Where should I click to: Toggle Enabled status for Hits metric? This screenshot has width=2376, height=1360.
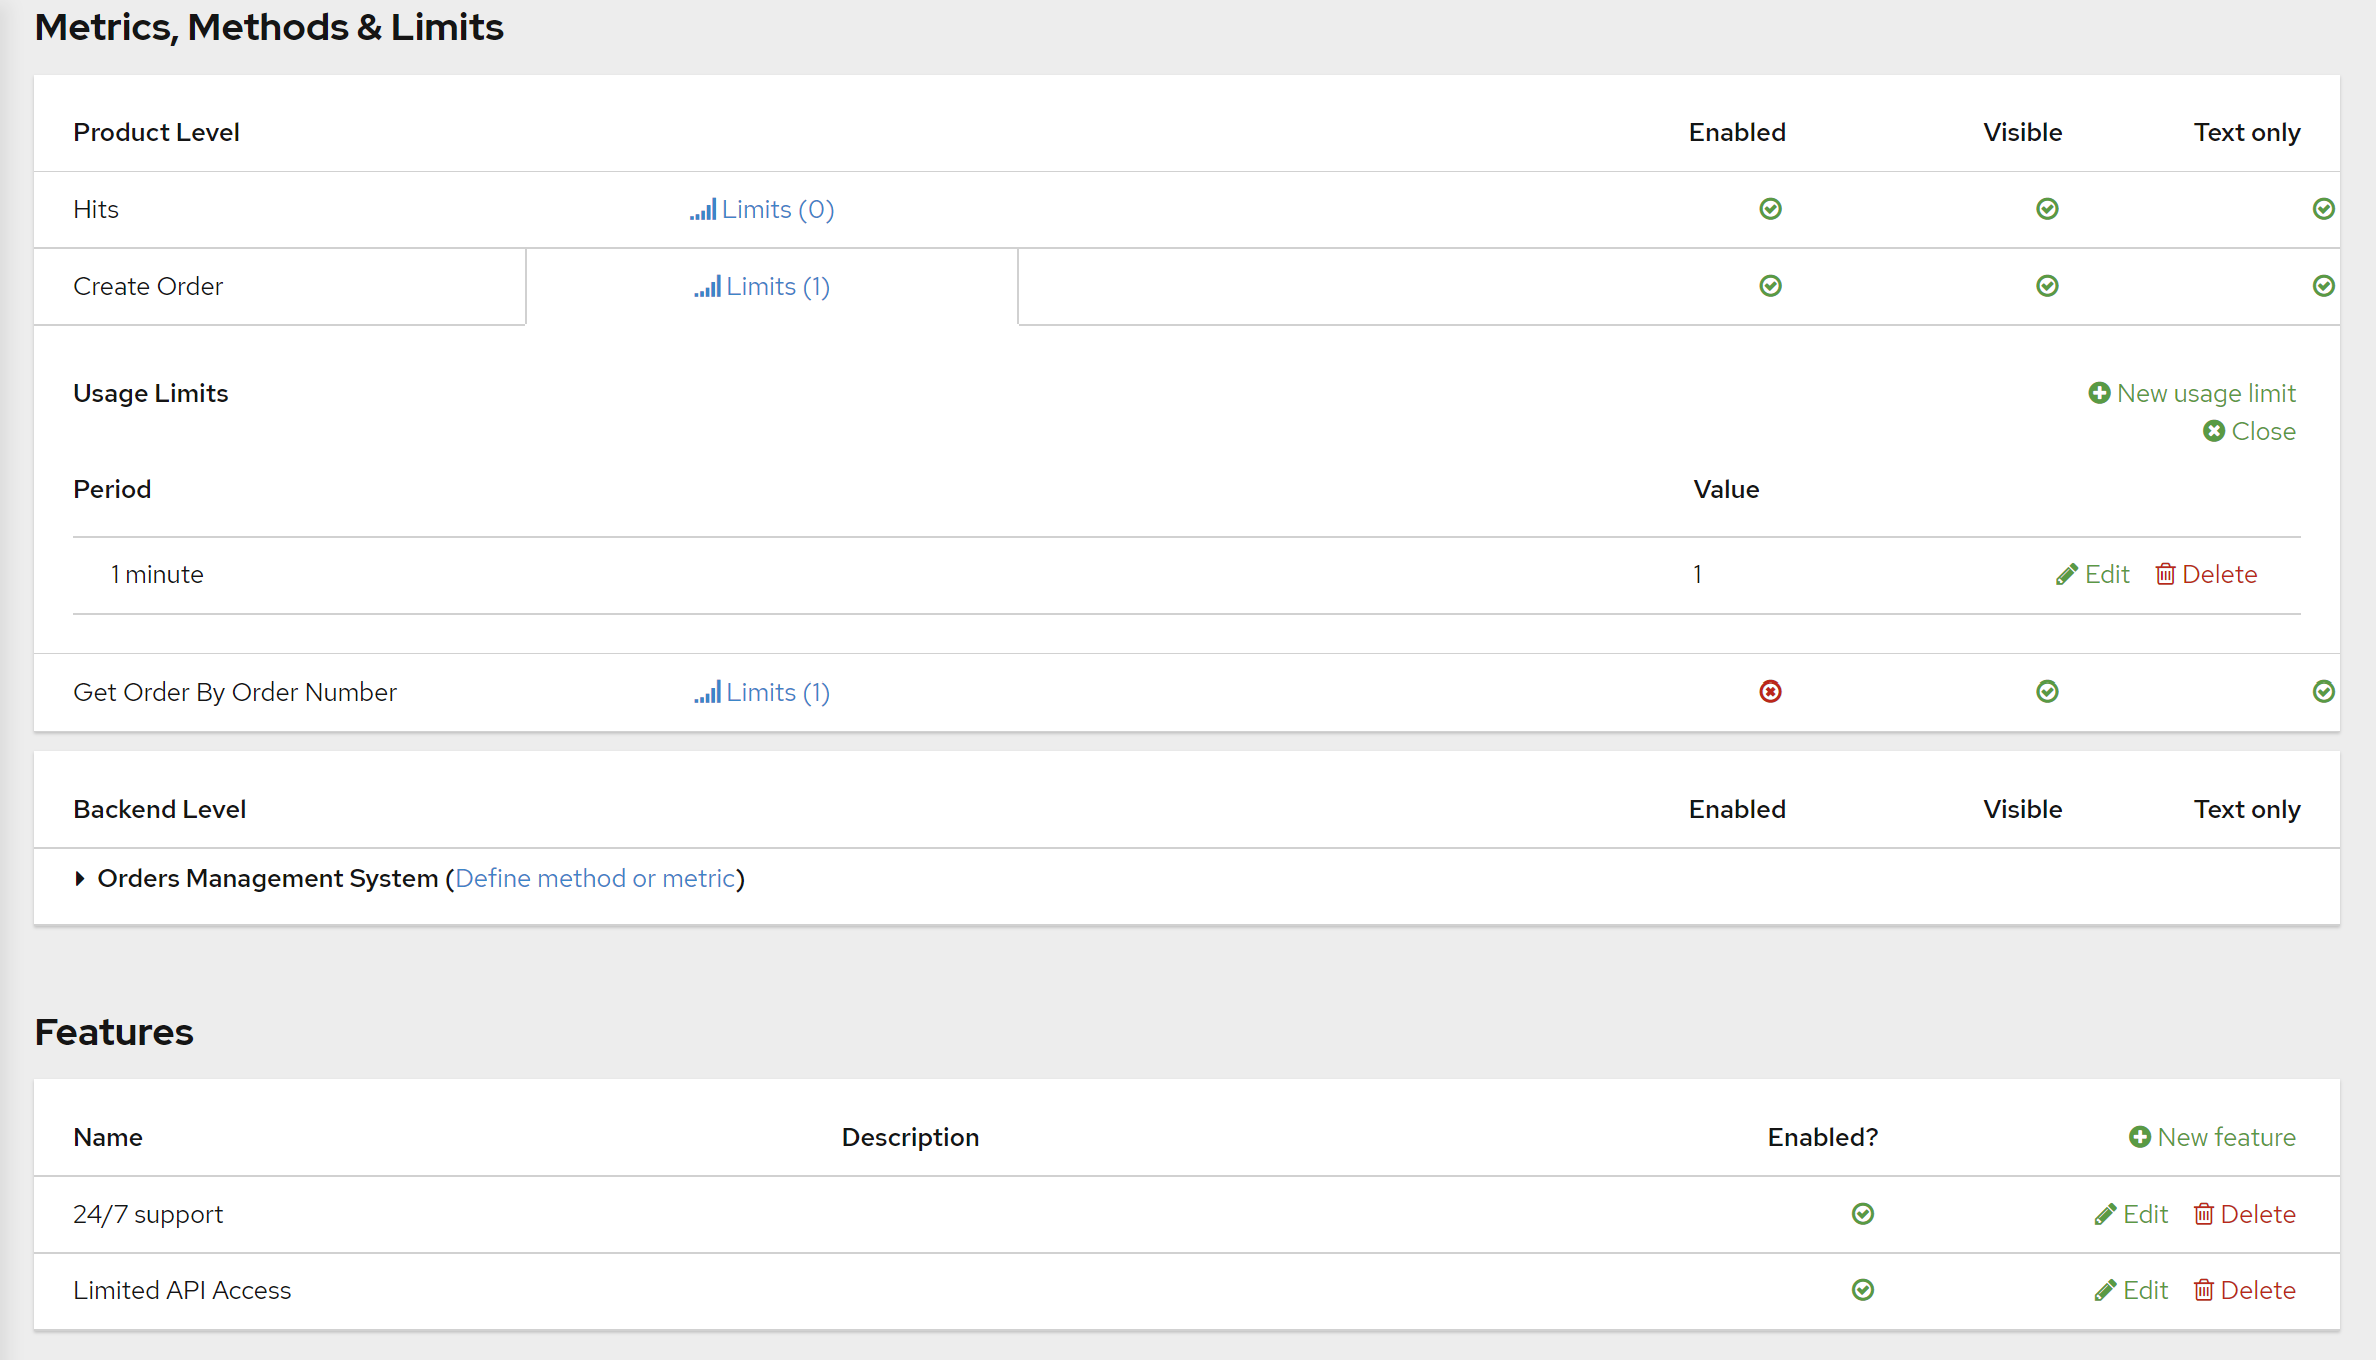tap(1770, 209)
